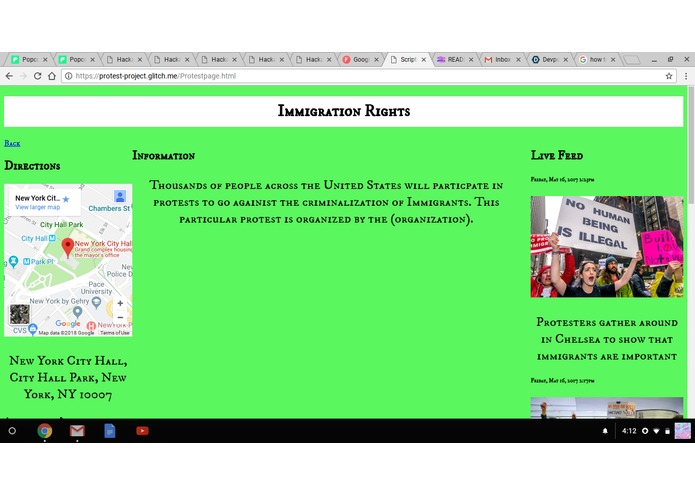
Task: Click the browser forward arrow
Action: point(23,76)
